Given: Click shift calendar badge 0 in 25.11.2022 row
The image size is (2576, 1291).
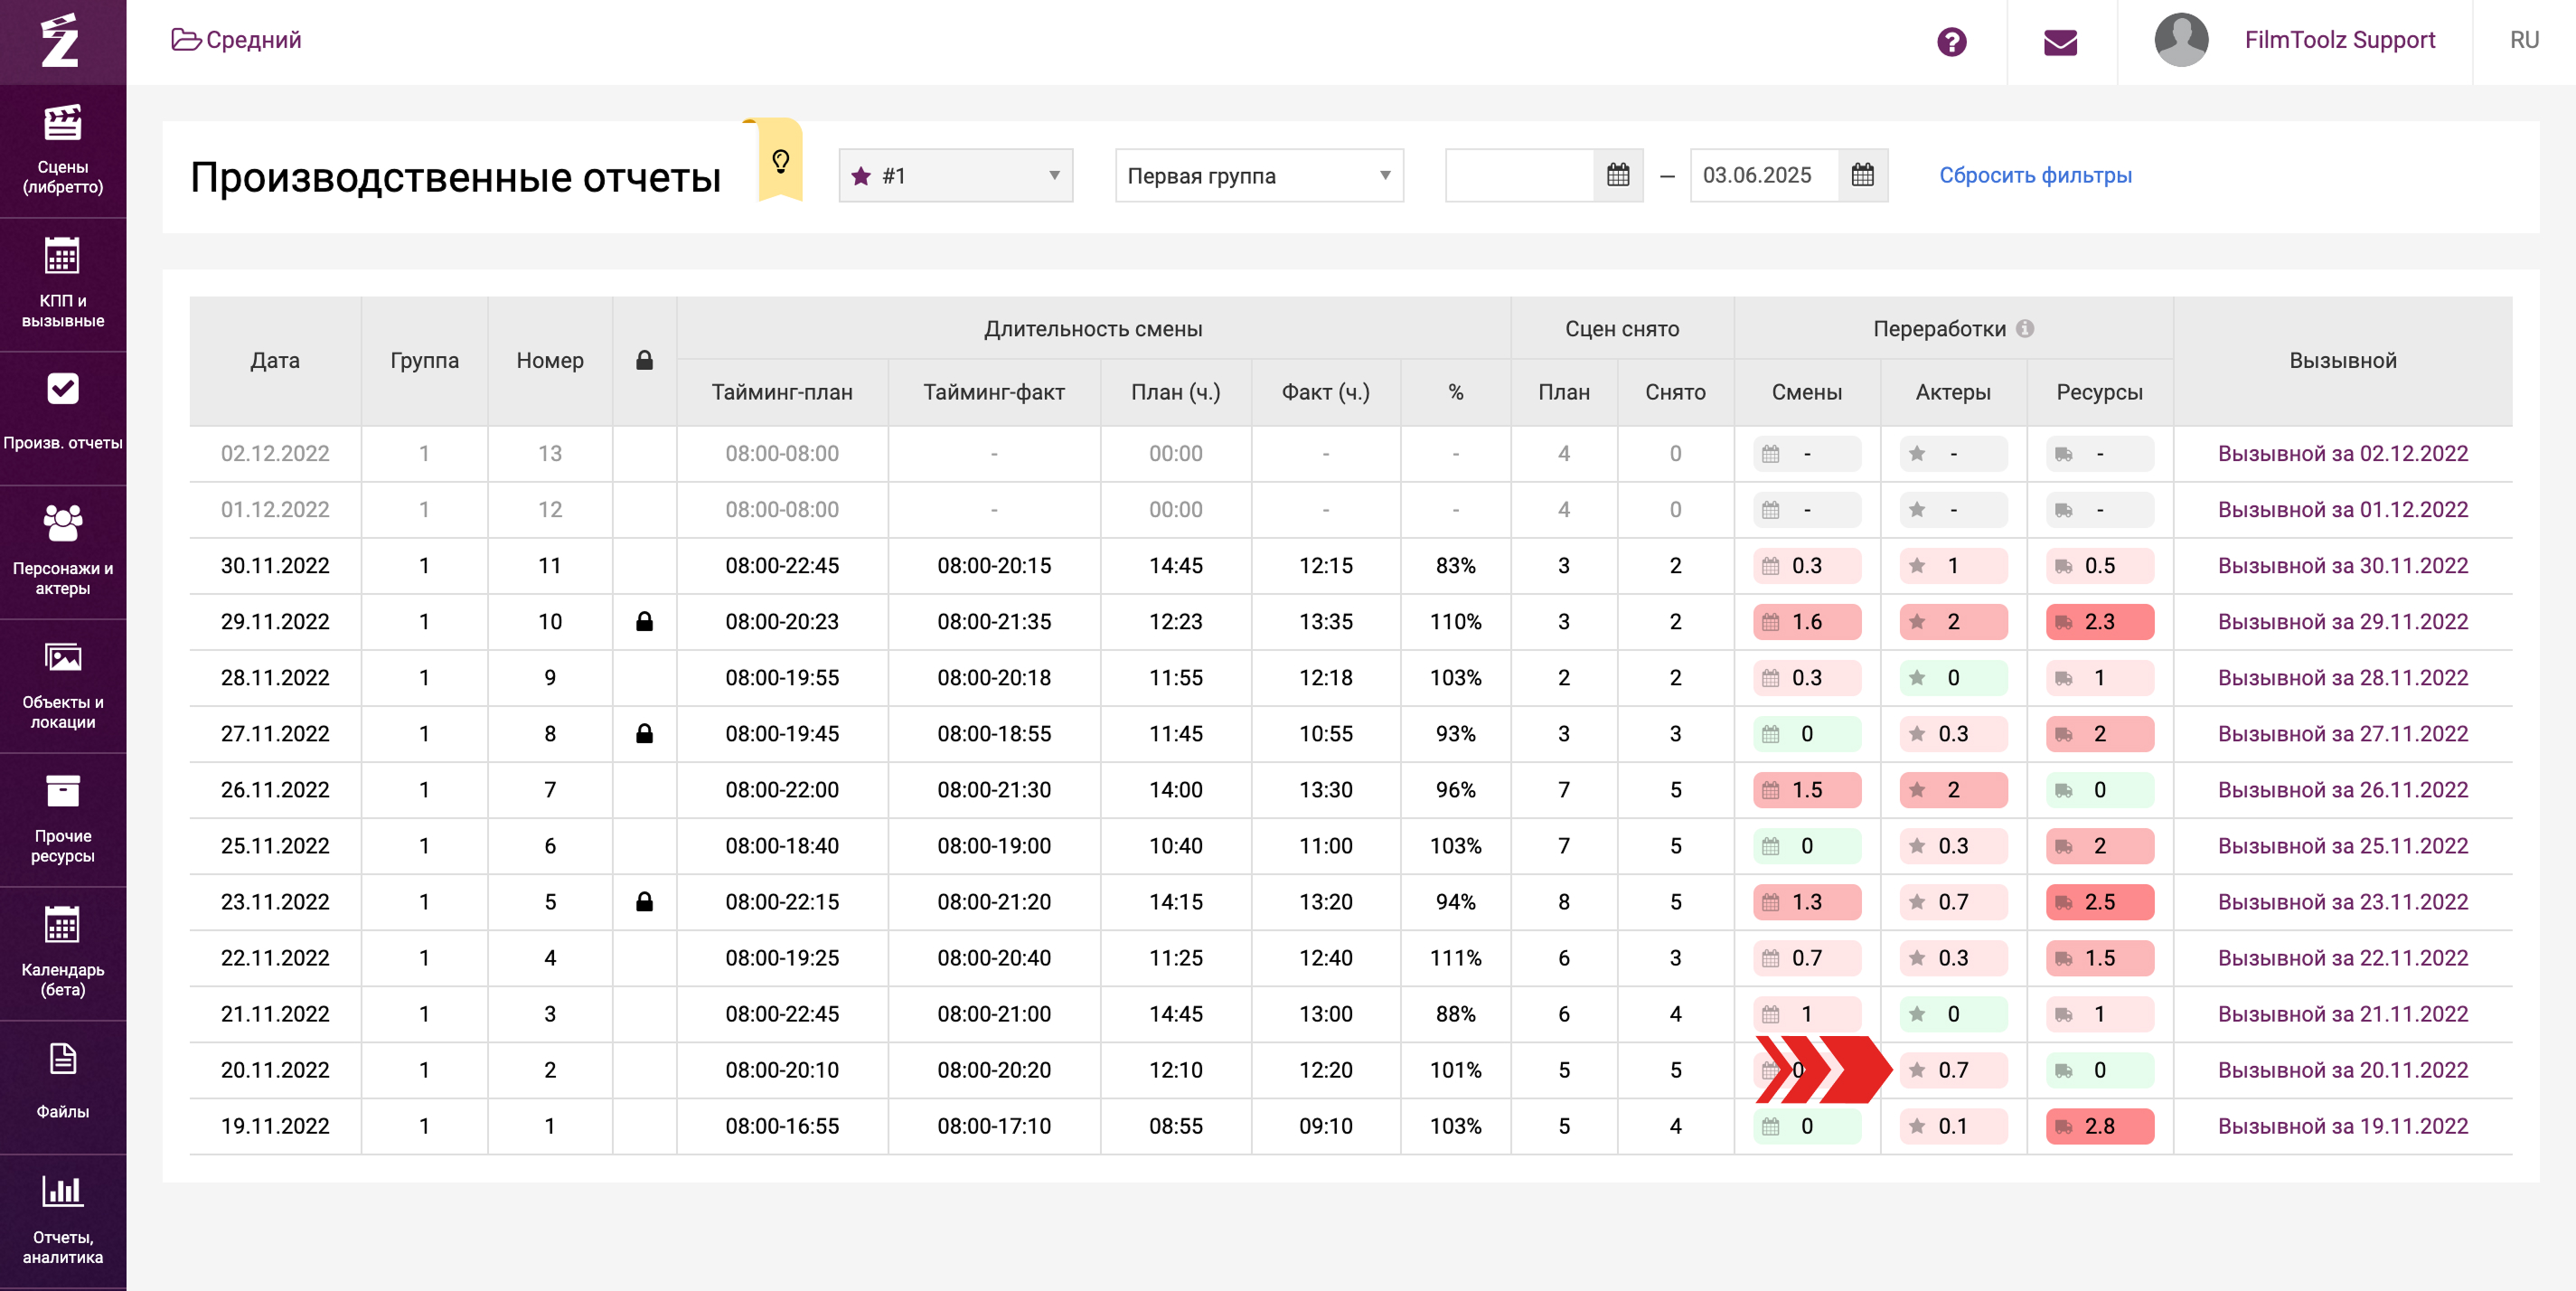Looking at the screenshot, I should (1807, 845).
